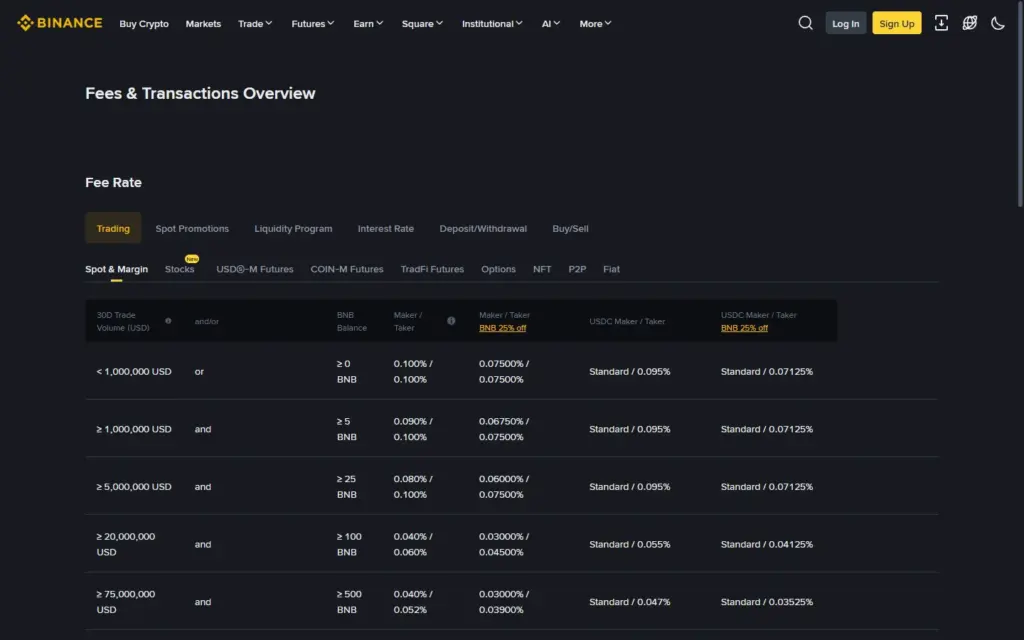The height and width of the screenshot is (640, 1024).
Task: Click the '0.040% / 0.052%' fee cell
Action: click(413, 601)
